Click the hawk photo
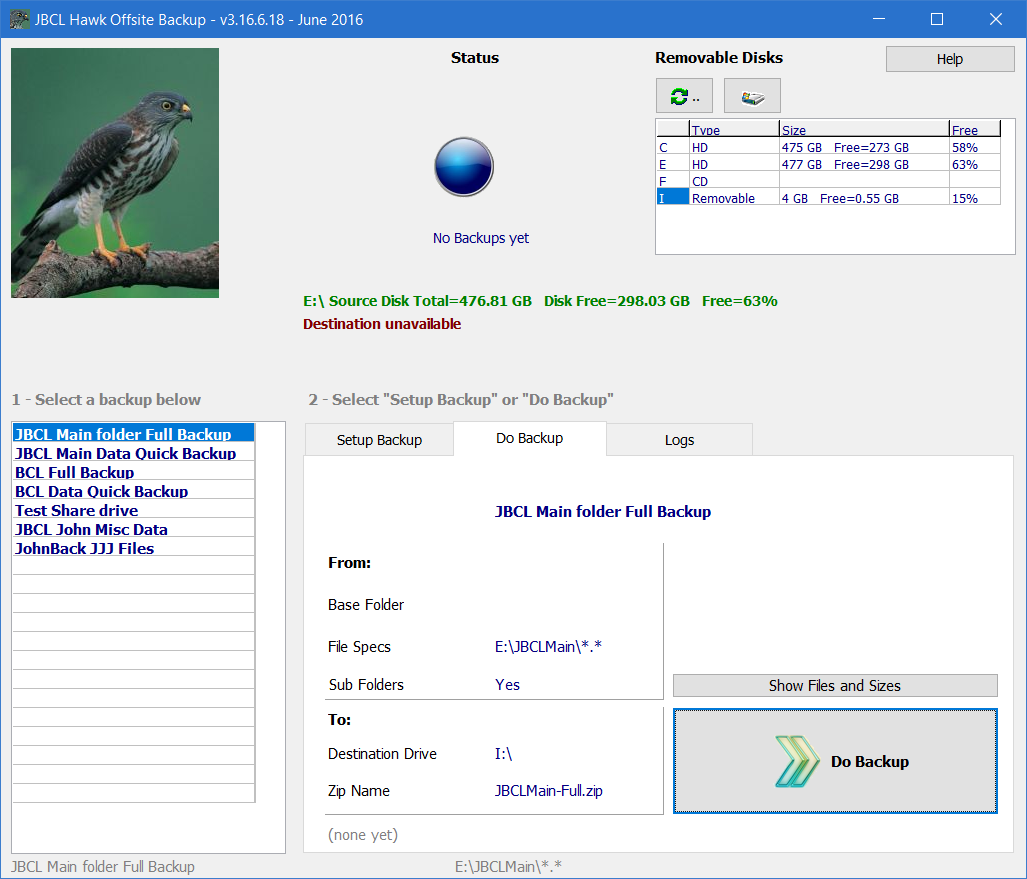The height and width of the screenshot is (879, 1027). [x=115, y=173]
